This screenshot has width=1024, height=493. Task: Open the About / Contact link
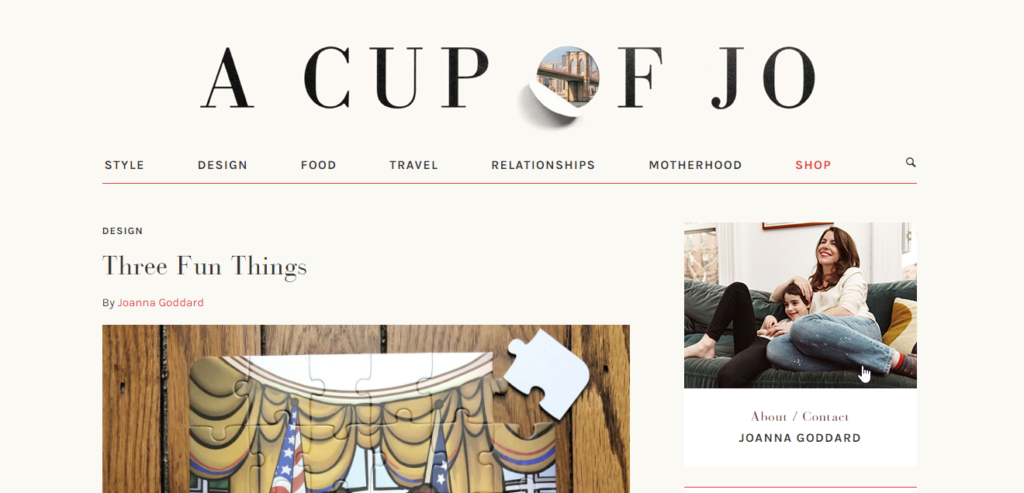click(x=800, y=417)
